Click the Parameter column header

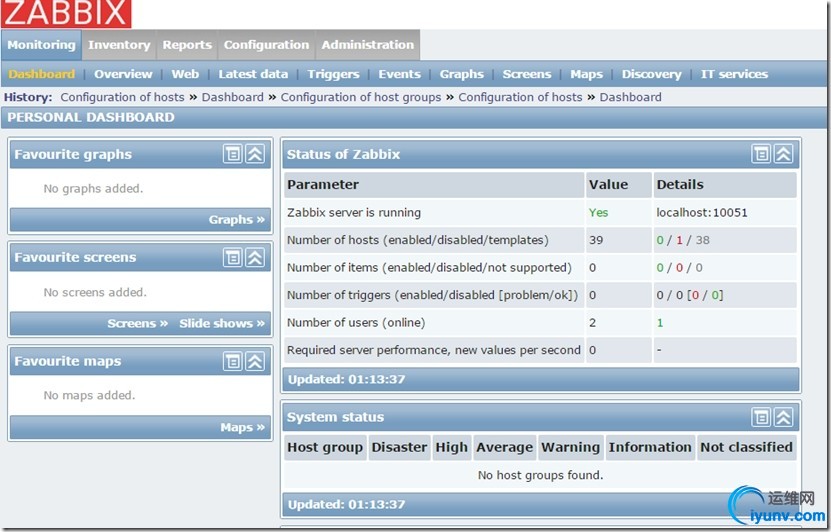pos(434,185)
